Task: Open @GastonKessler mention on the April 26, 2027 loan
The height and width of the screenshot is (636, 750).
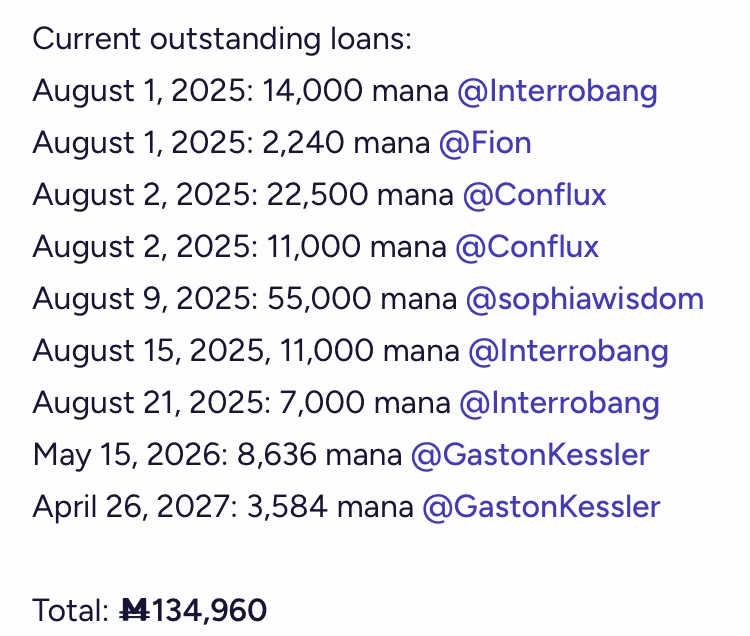Action: click(x=541, y=507)
